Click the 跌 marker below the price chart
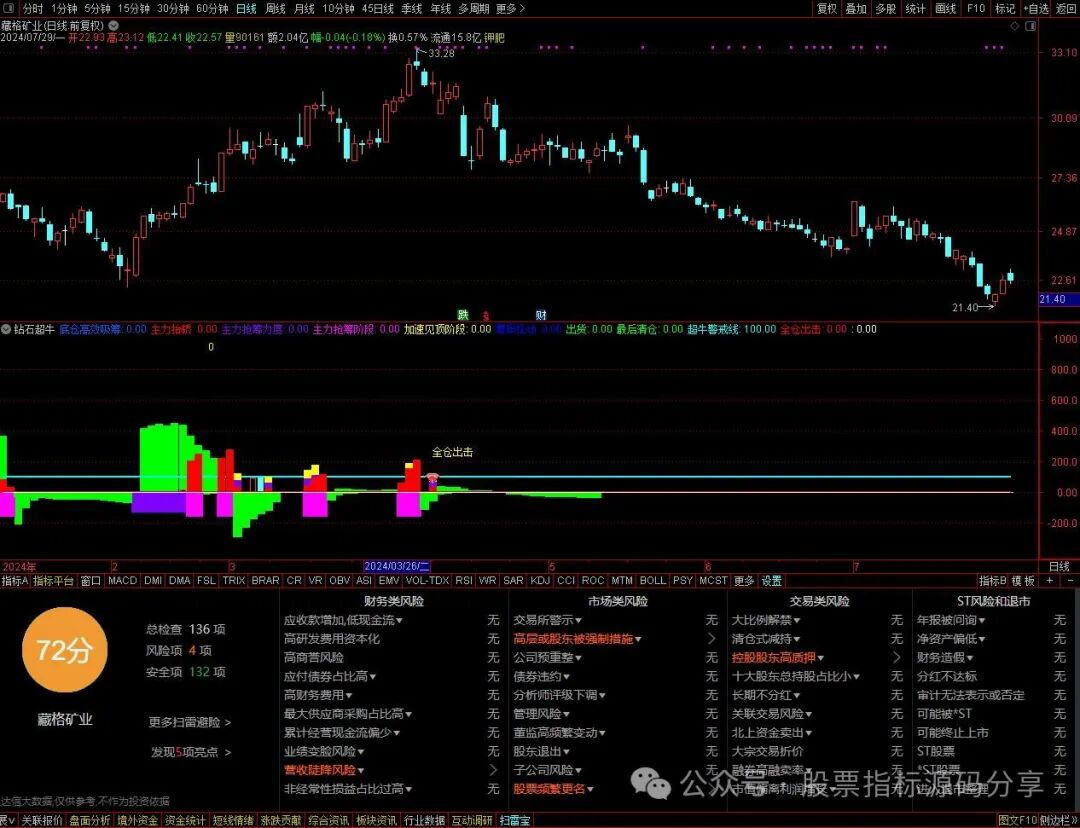 (x=463, y=315)
